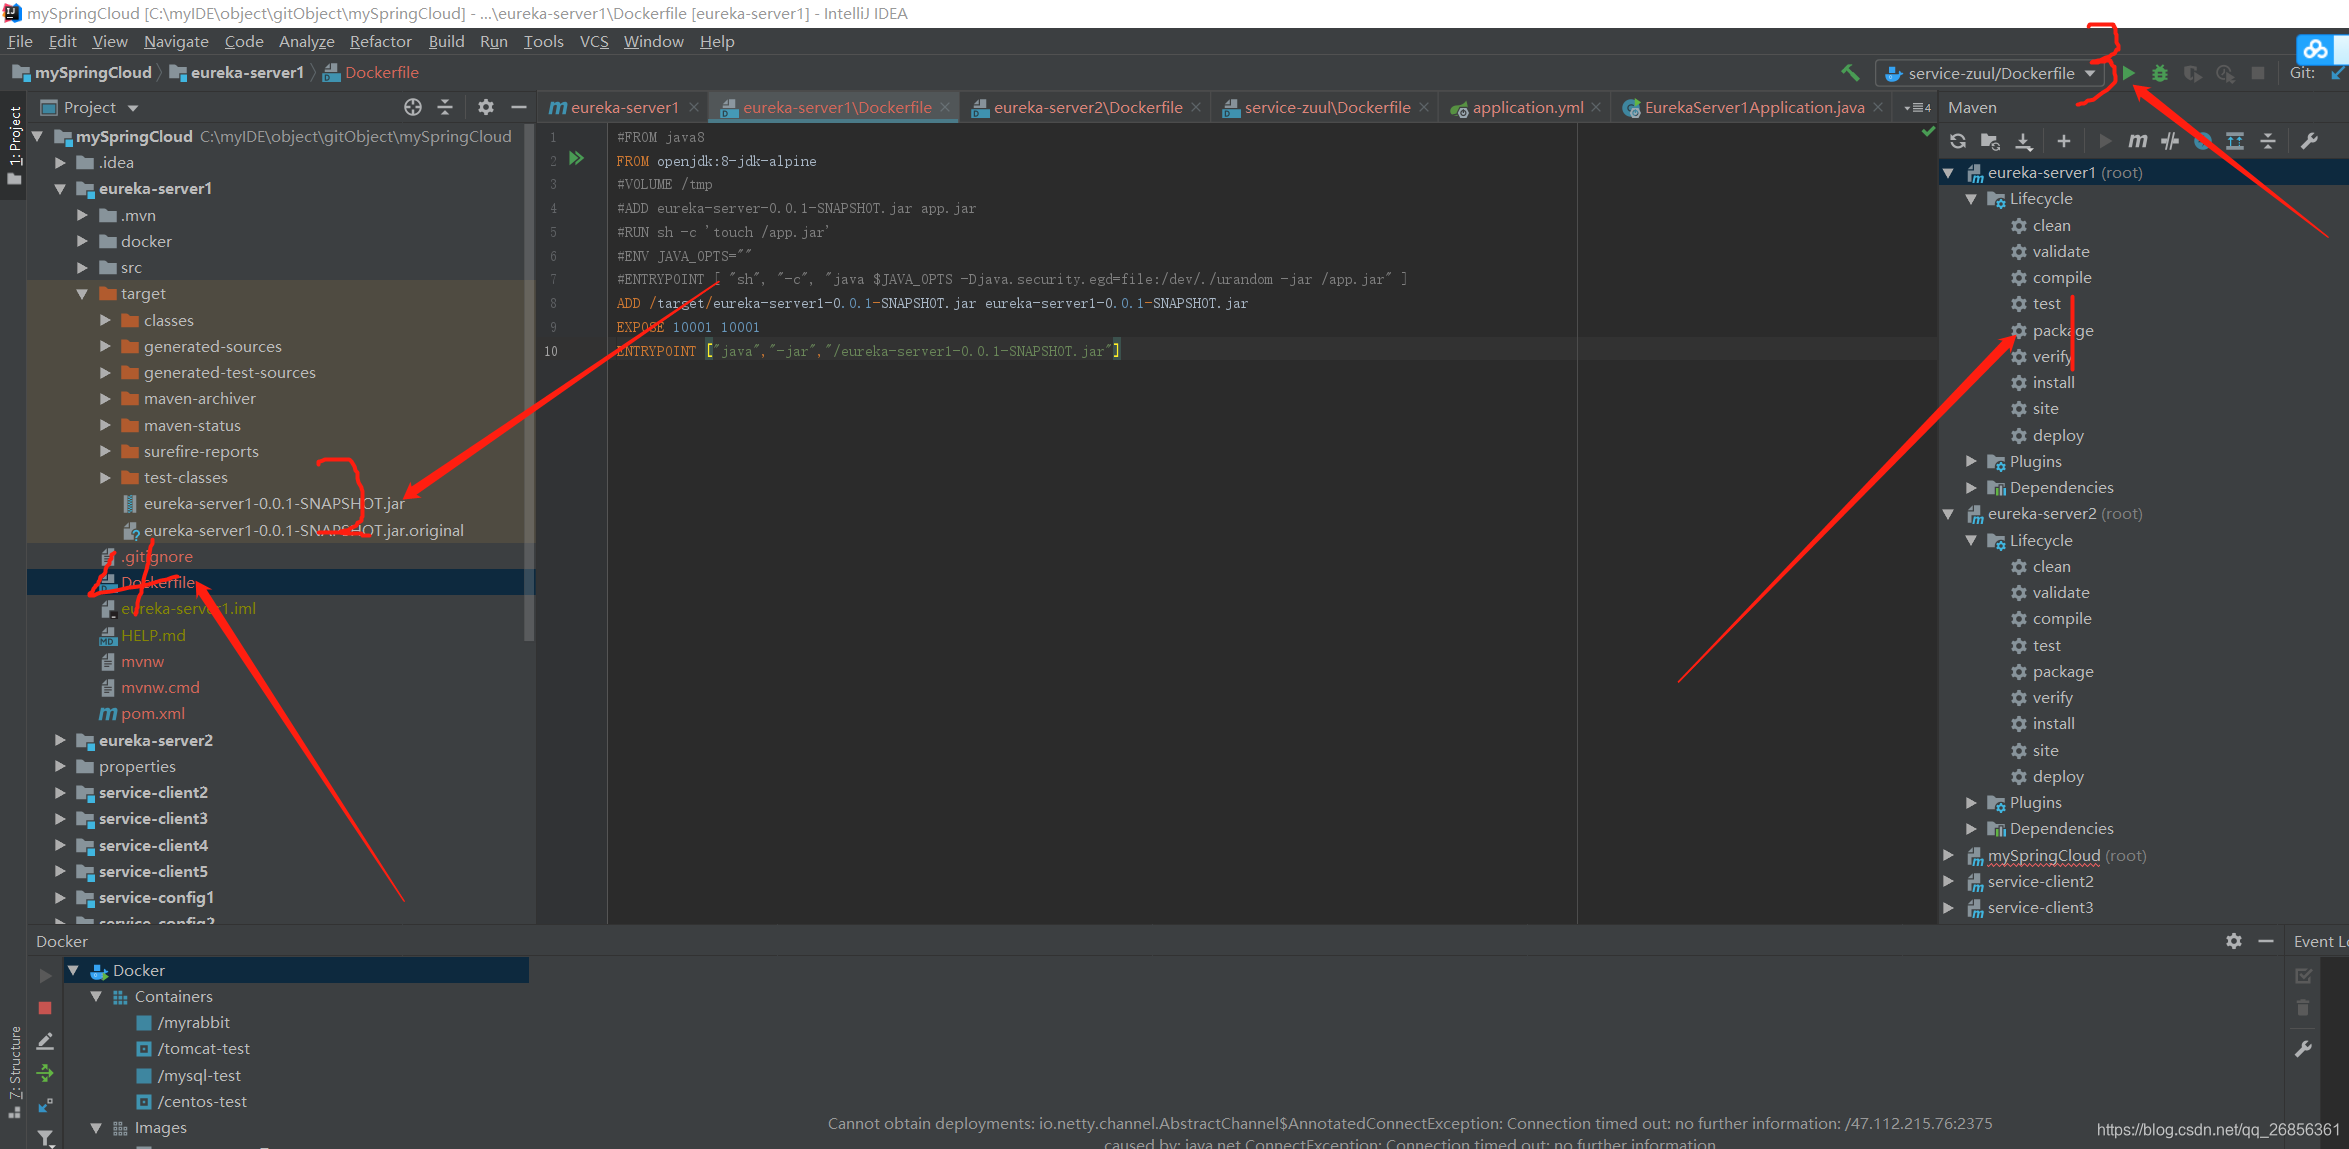
Task: Switch to application.yml tab
Action: (x=1527, y=107)
